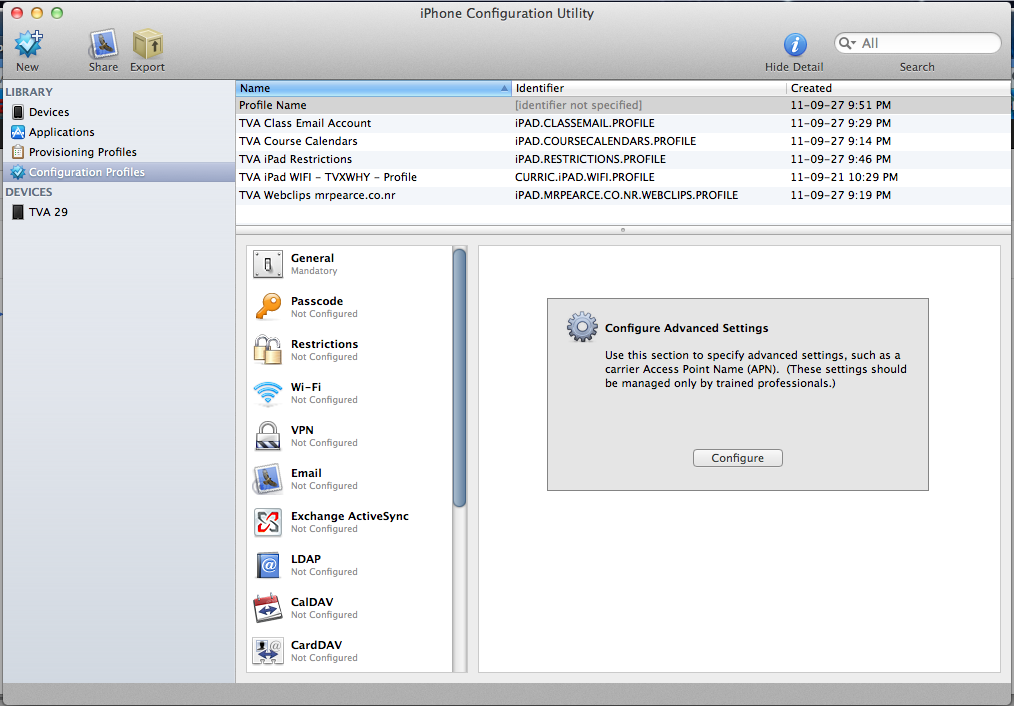Select the TVA 29 device icon
The height and width of the screenshot is (706, 1014).
(18, 212)
